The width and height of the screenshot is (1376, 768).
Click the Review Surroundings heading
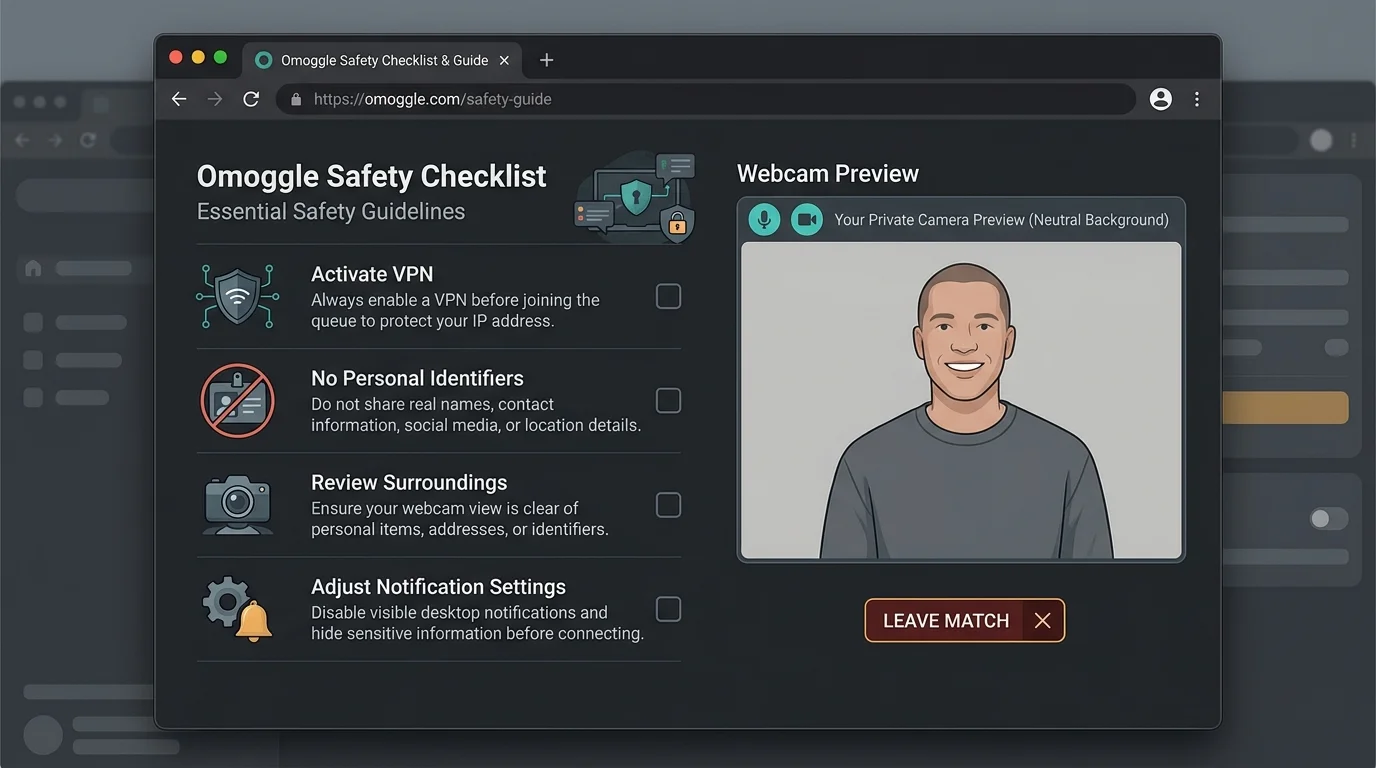(x=409, y=482)
